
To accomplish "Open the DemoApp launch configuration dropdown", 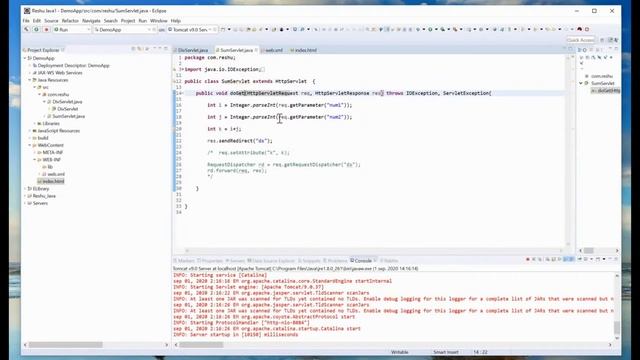I will coord(149,30).
